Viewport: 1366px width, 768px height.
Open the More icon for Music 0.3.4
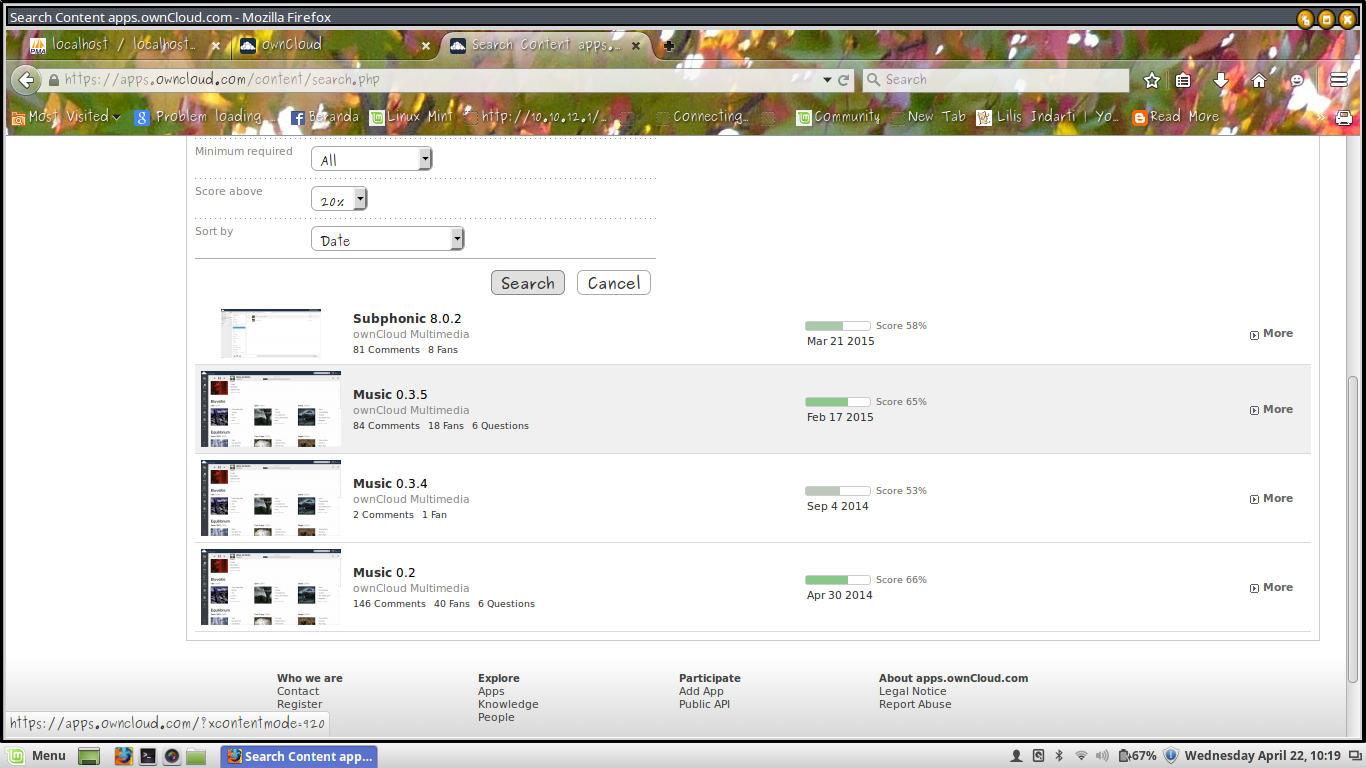click(x=1254, y=500)
